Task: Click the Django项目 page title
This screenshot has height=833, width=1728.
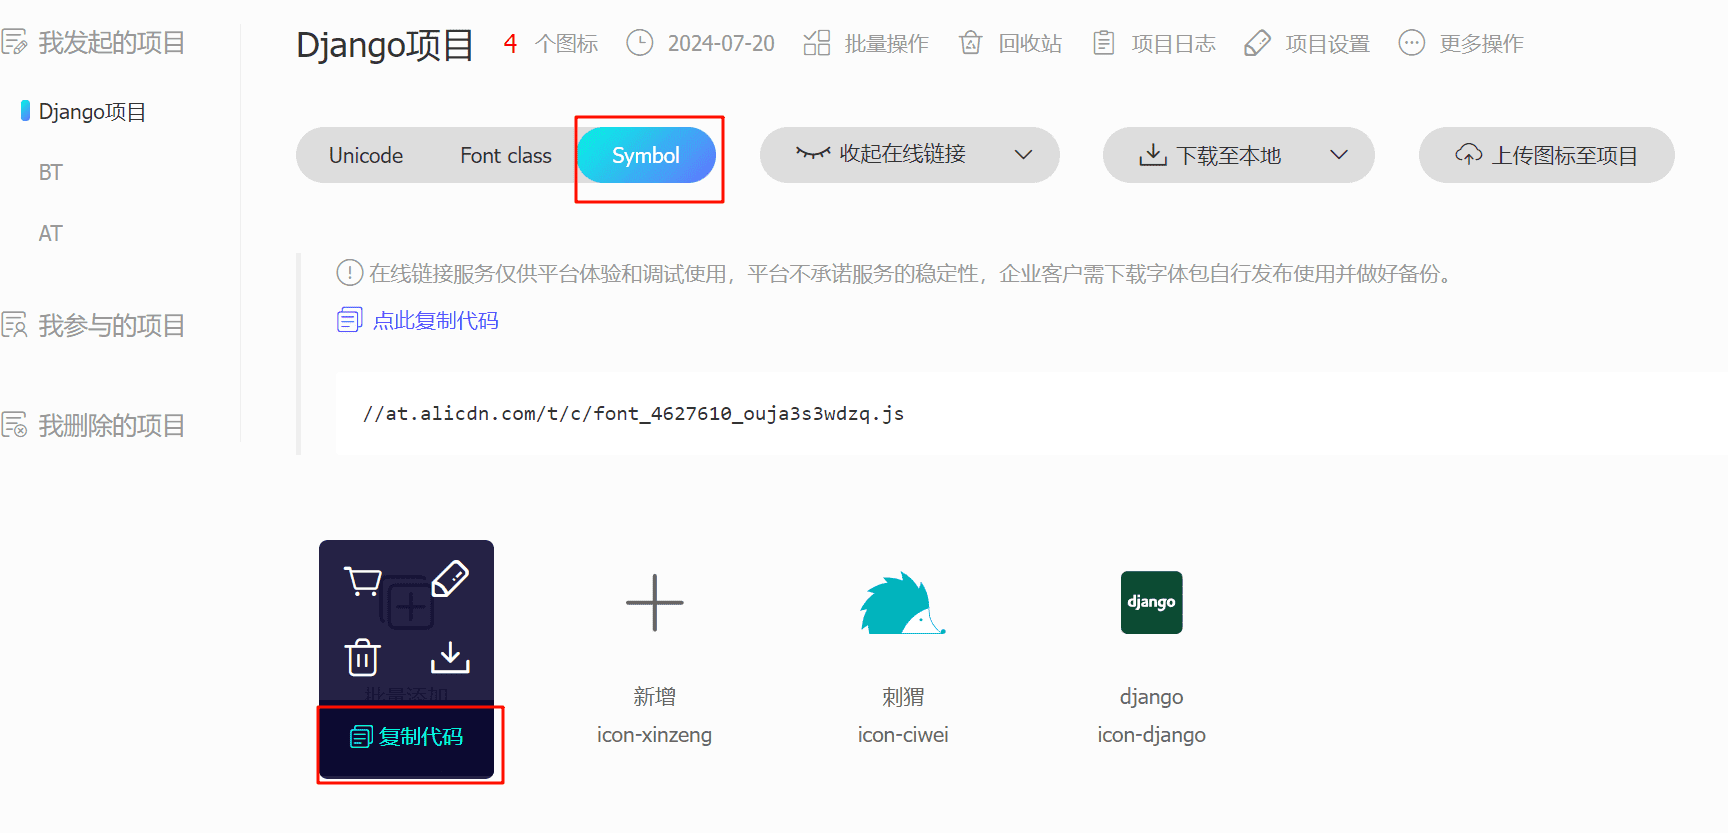Action: click(x=385, y=45)
